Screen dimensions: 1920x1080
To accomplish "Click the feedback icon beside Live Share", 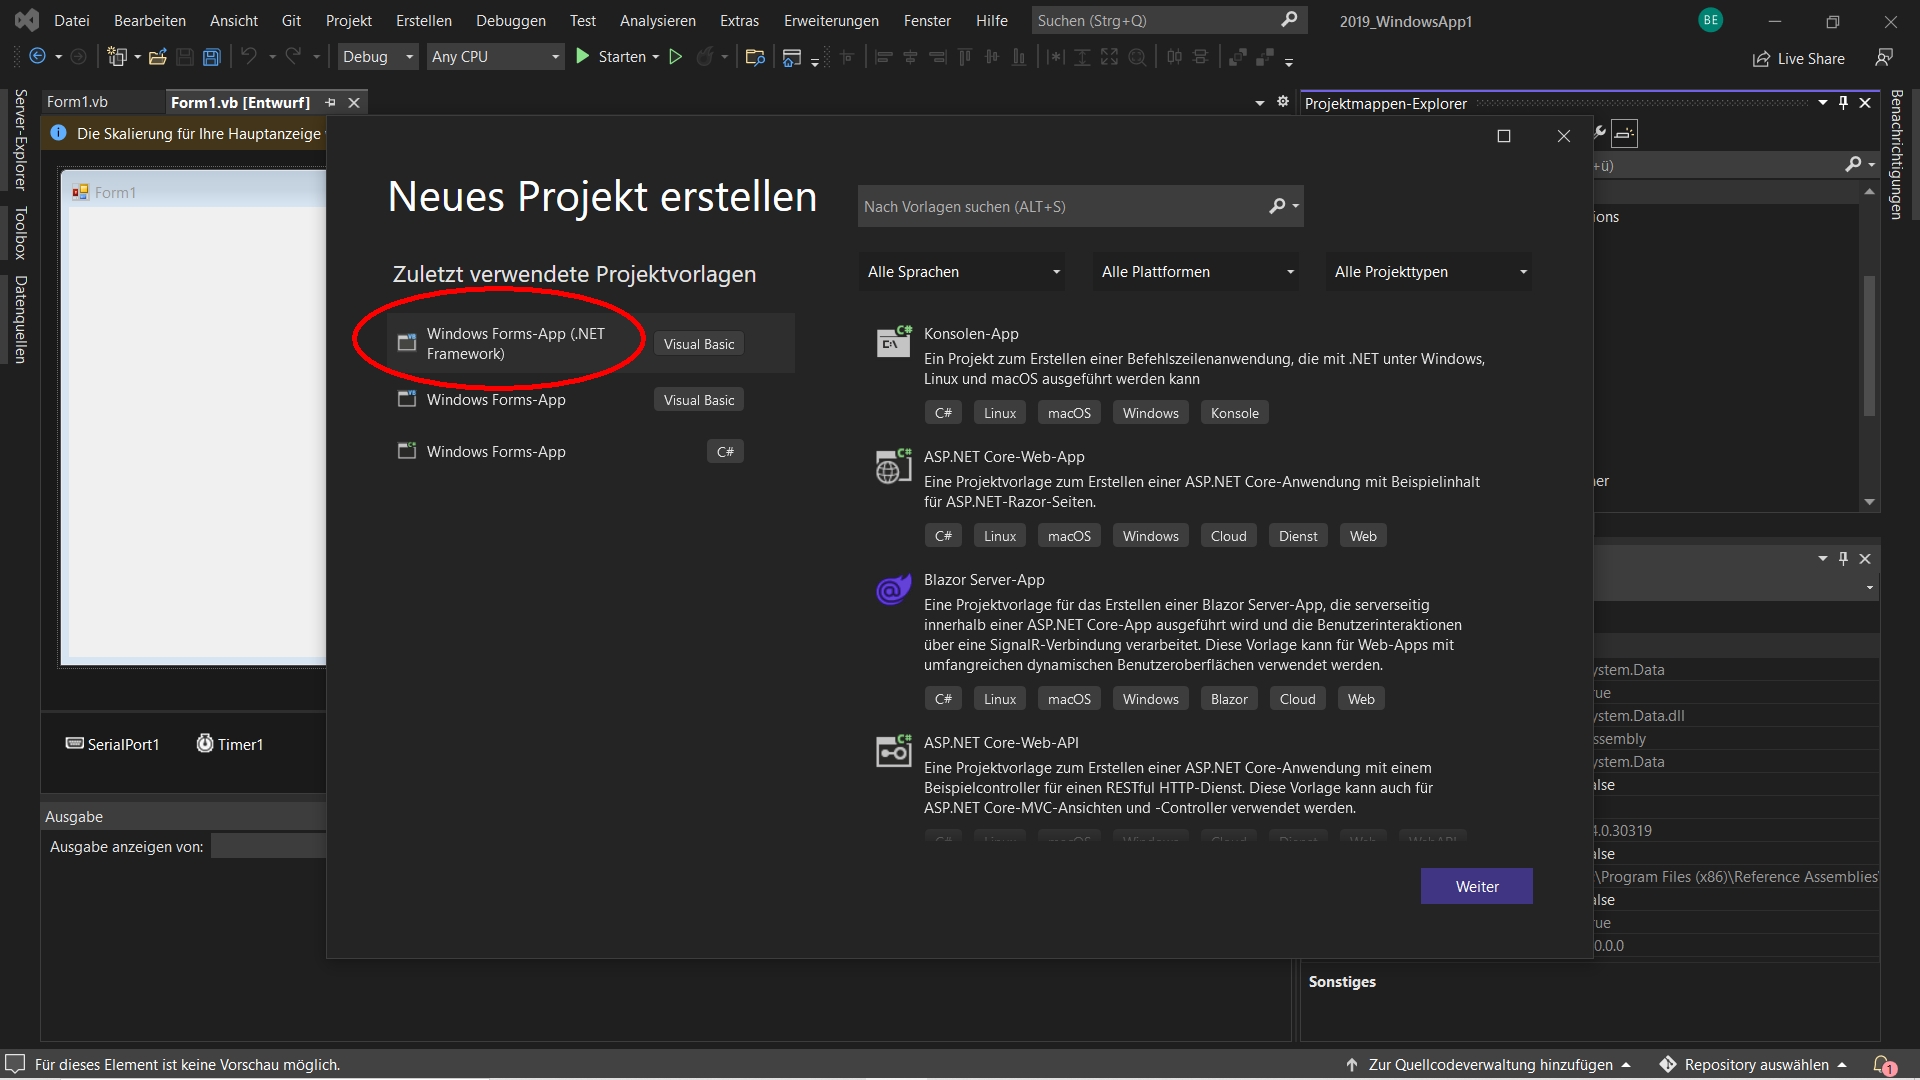I will pyautogui.click(x=1884, y=58).
